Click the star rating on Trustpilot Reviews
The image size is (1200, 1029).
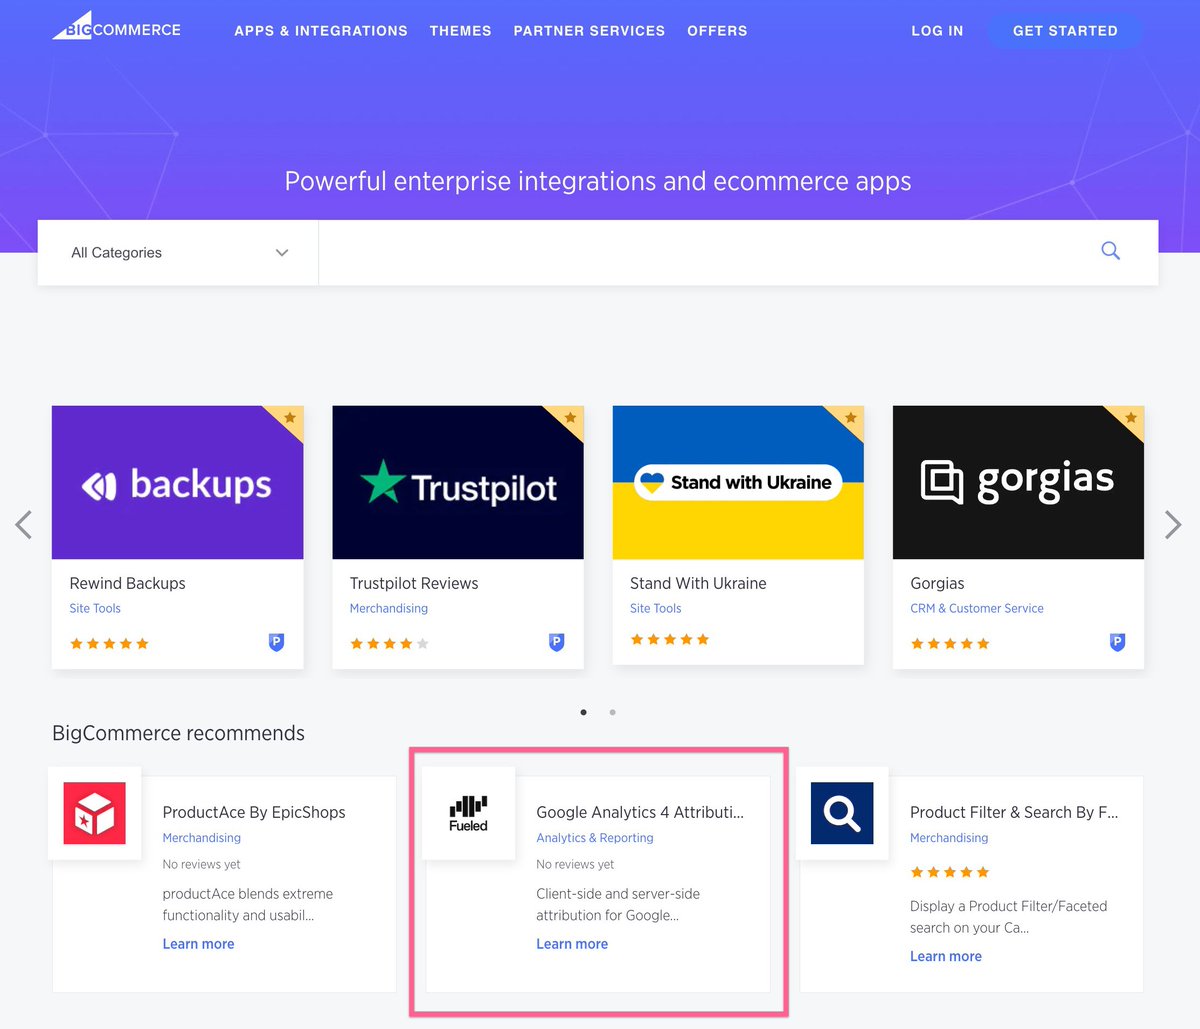coord(389,644)
